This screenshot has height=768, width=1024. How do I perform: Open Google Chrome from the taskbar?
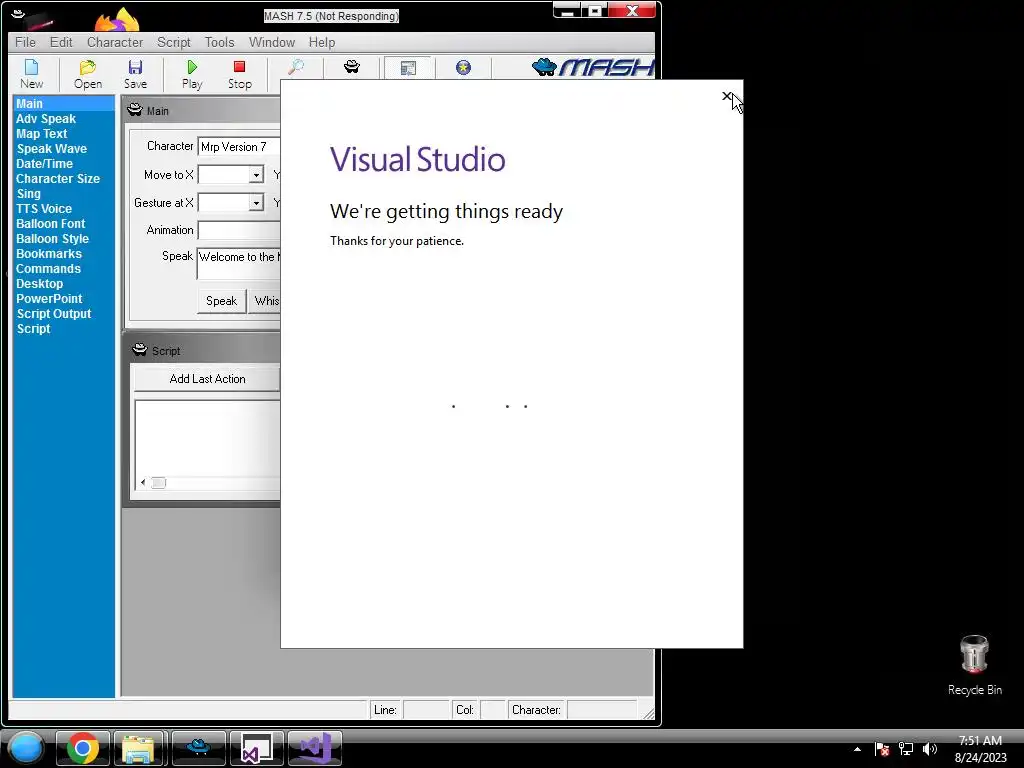coord(82,748)
